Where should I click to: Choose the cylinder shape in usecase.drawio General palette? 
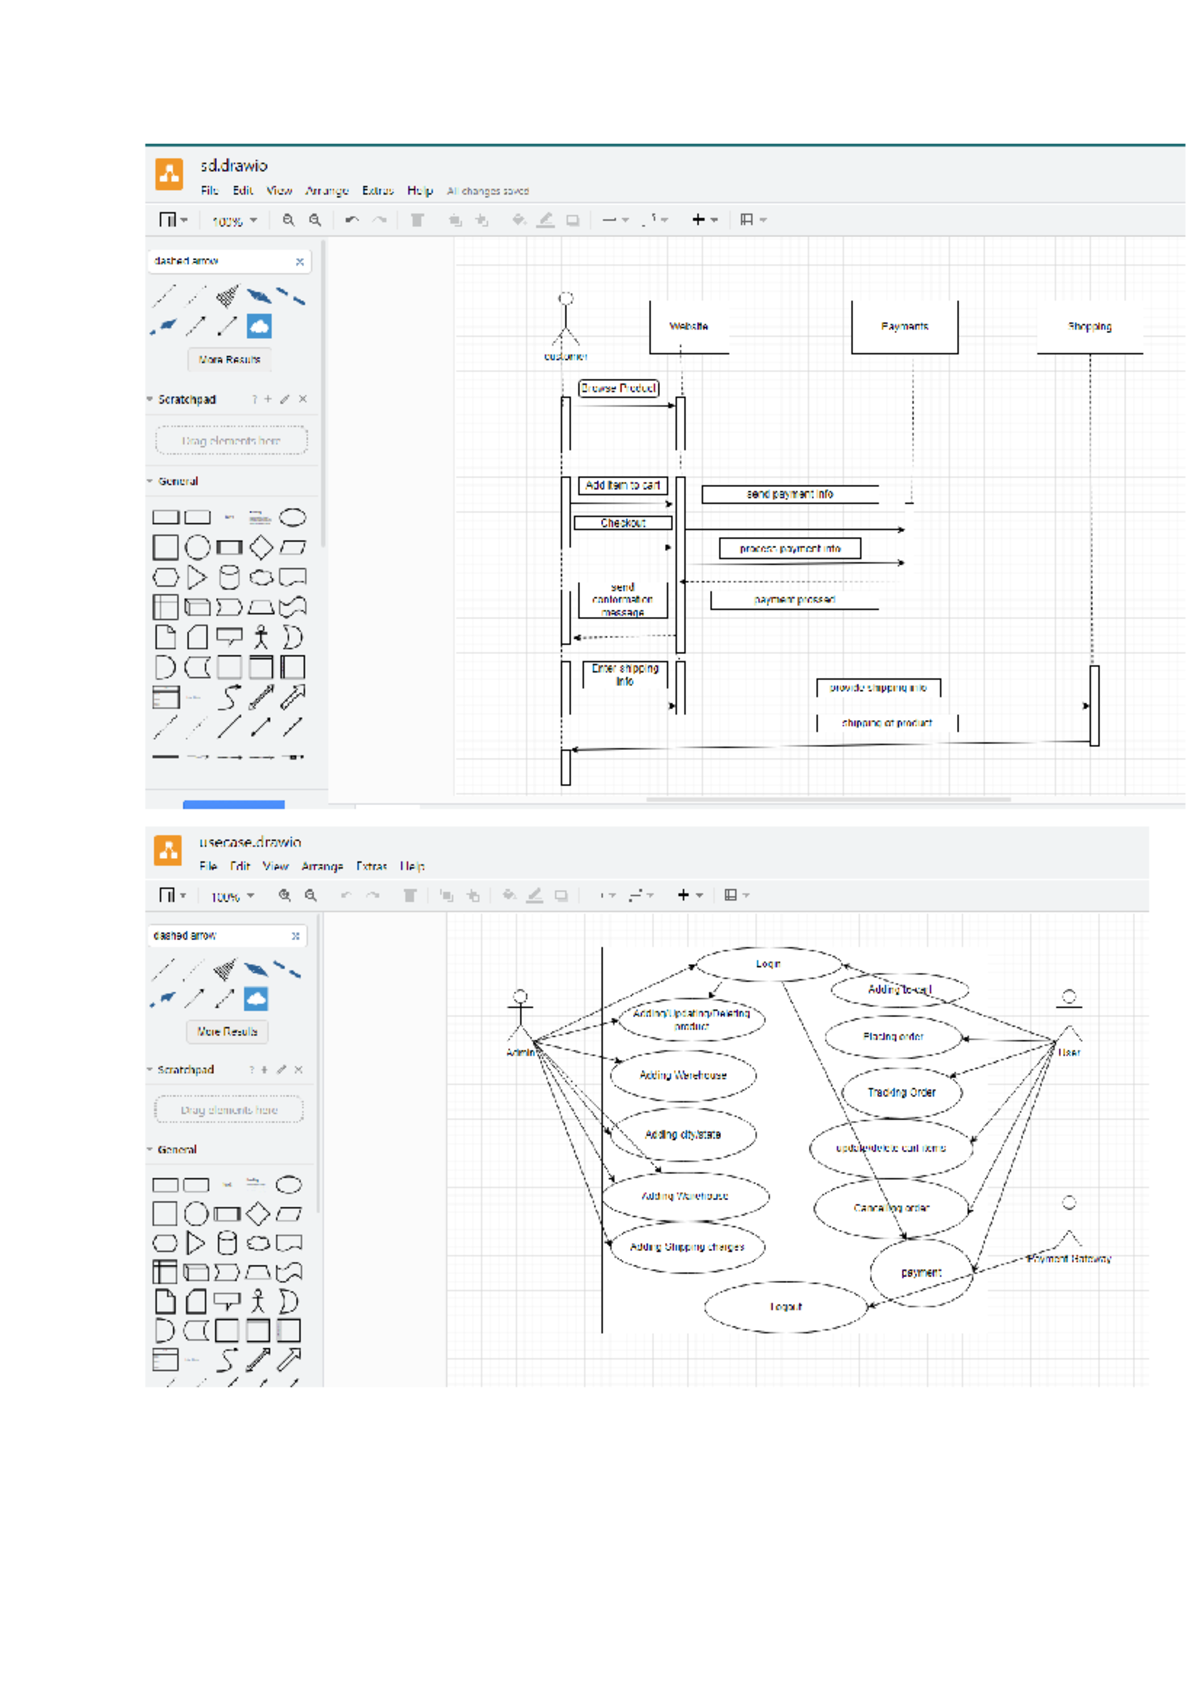227,1243
